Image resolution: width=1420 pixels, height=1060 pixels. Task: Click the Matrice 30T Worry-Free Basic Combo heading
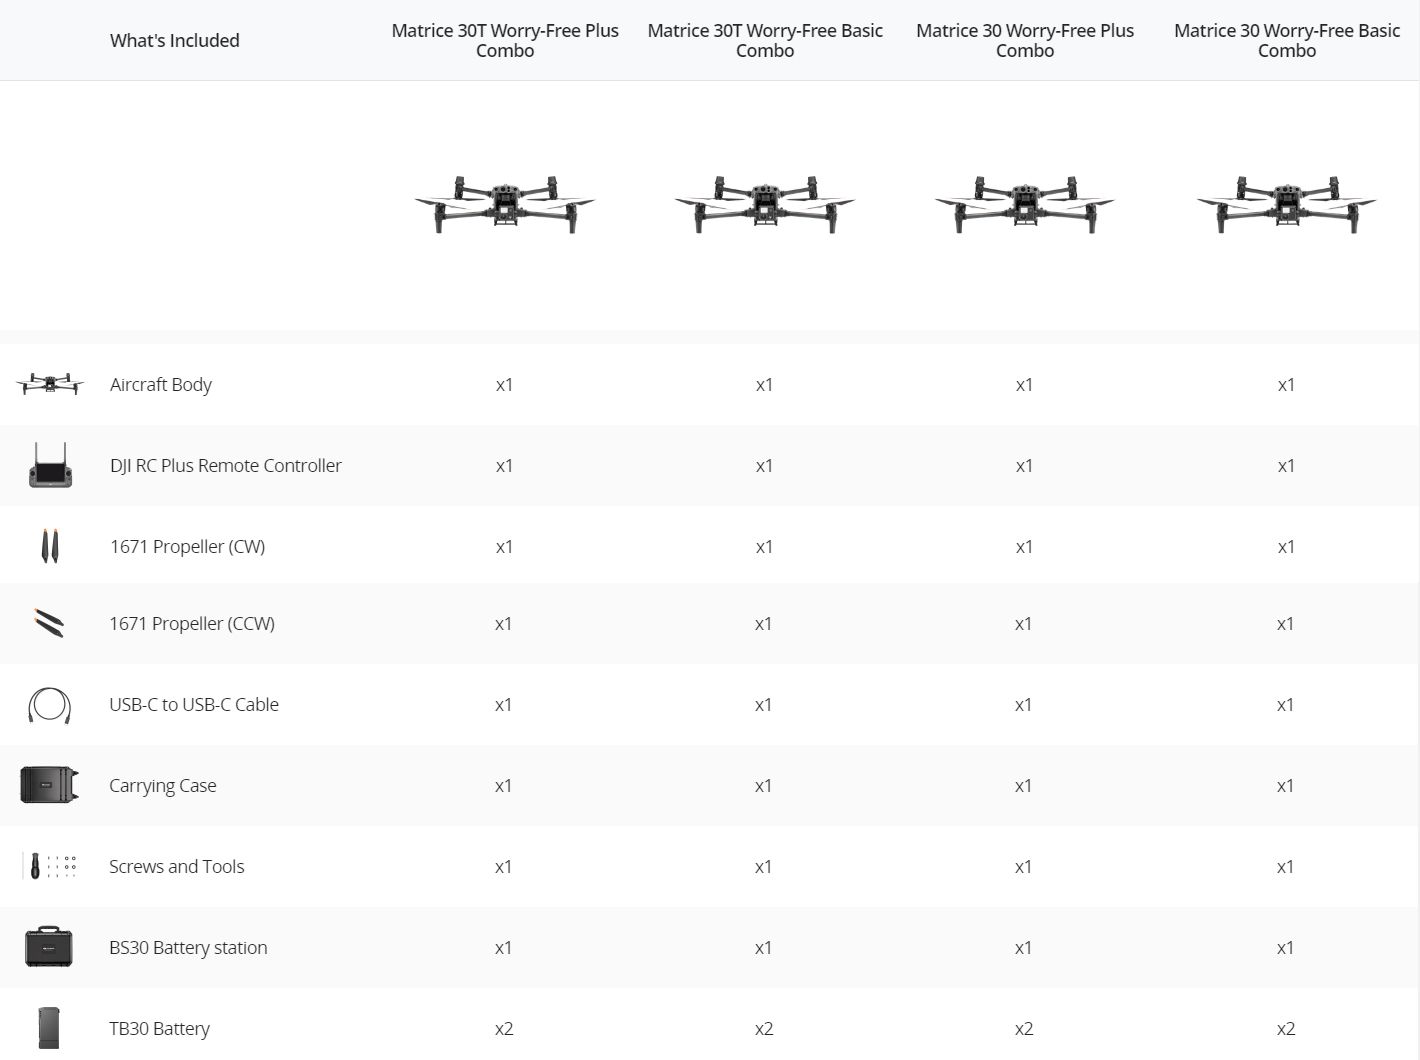pos(765,41)
